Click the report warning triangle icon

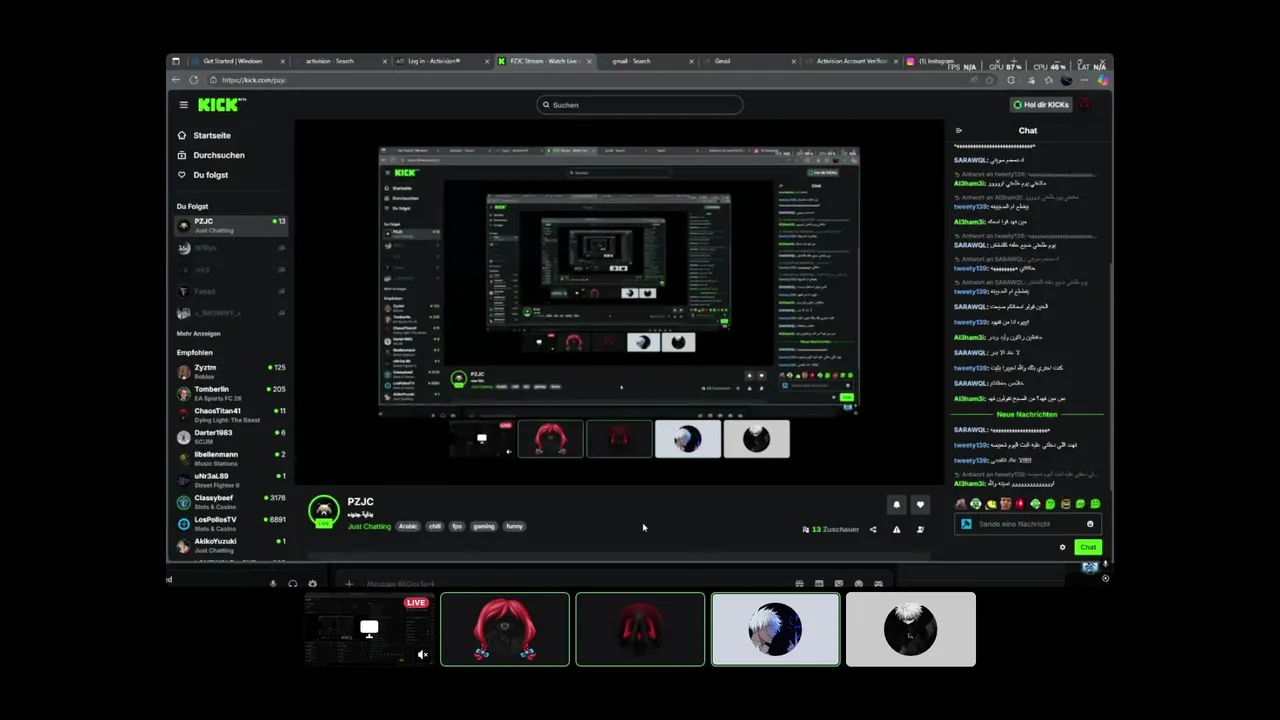pyautogui.click(x=897, y=529)
